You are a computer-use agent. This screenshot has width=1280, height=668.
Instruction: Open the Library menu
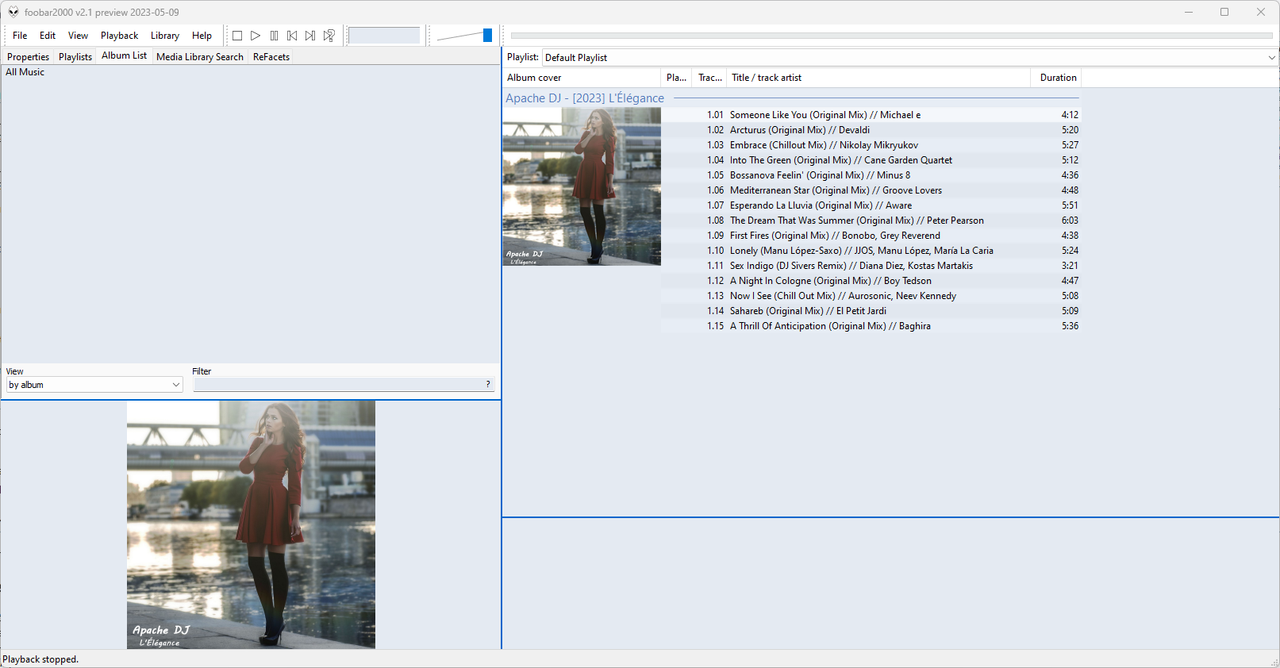(165, 36)
